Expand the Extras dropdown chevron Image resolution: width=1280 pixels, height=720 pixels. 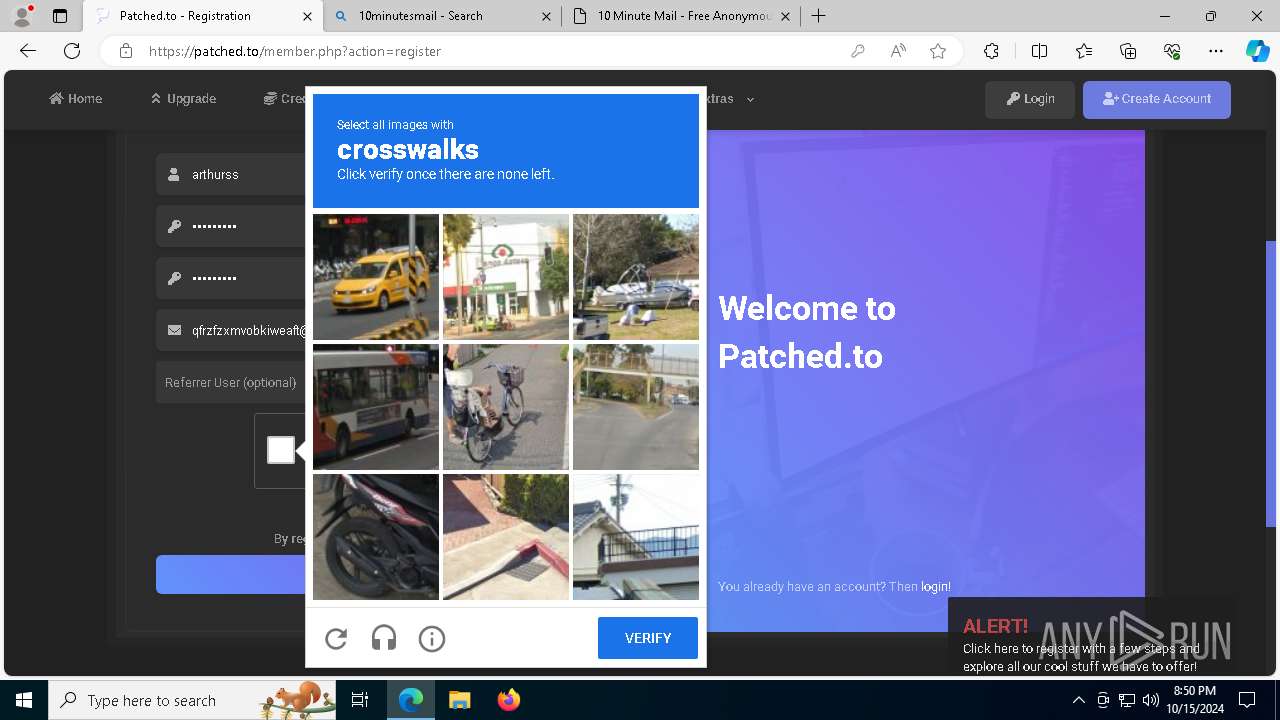(x=750, y=99)
